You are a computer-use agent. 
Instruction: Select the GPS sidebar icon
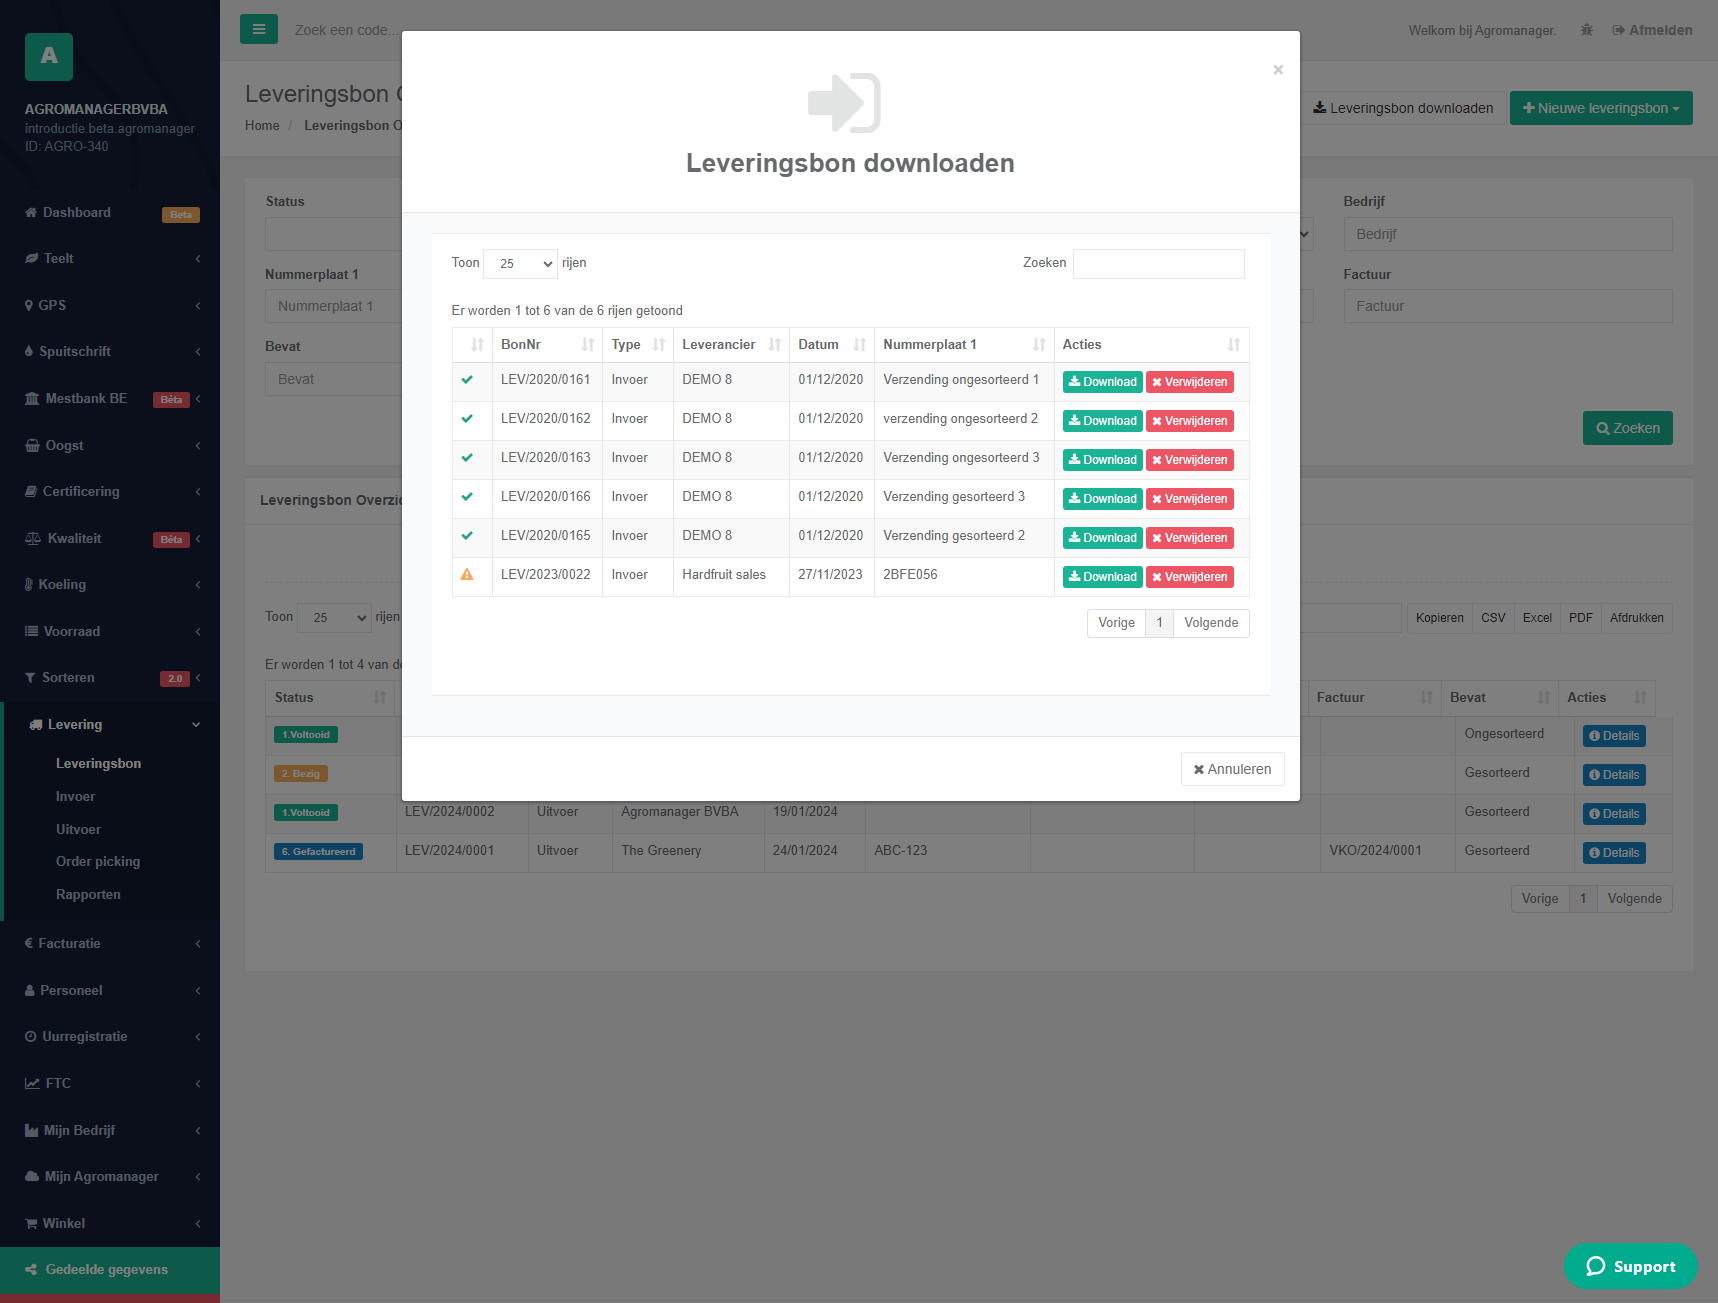pyautogui.click(x=29, y=305)
